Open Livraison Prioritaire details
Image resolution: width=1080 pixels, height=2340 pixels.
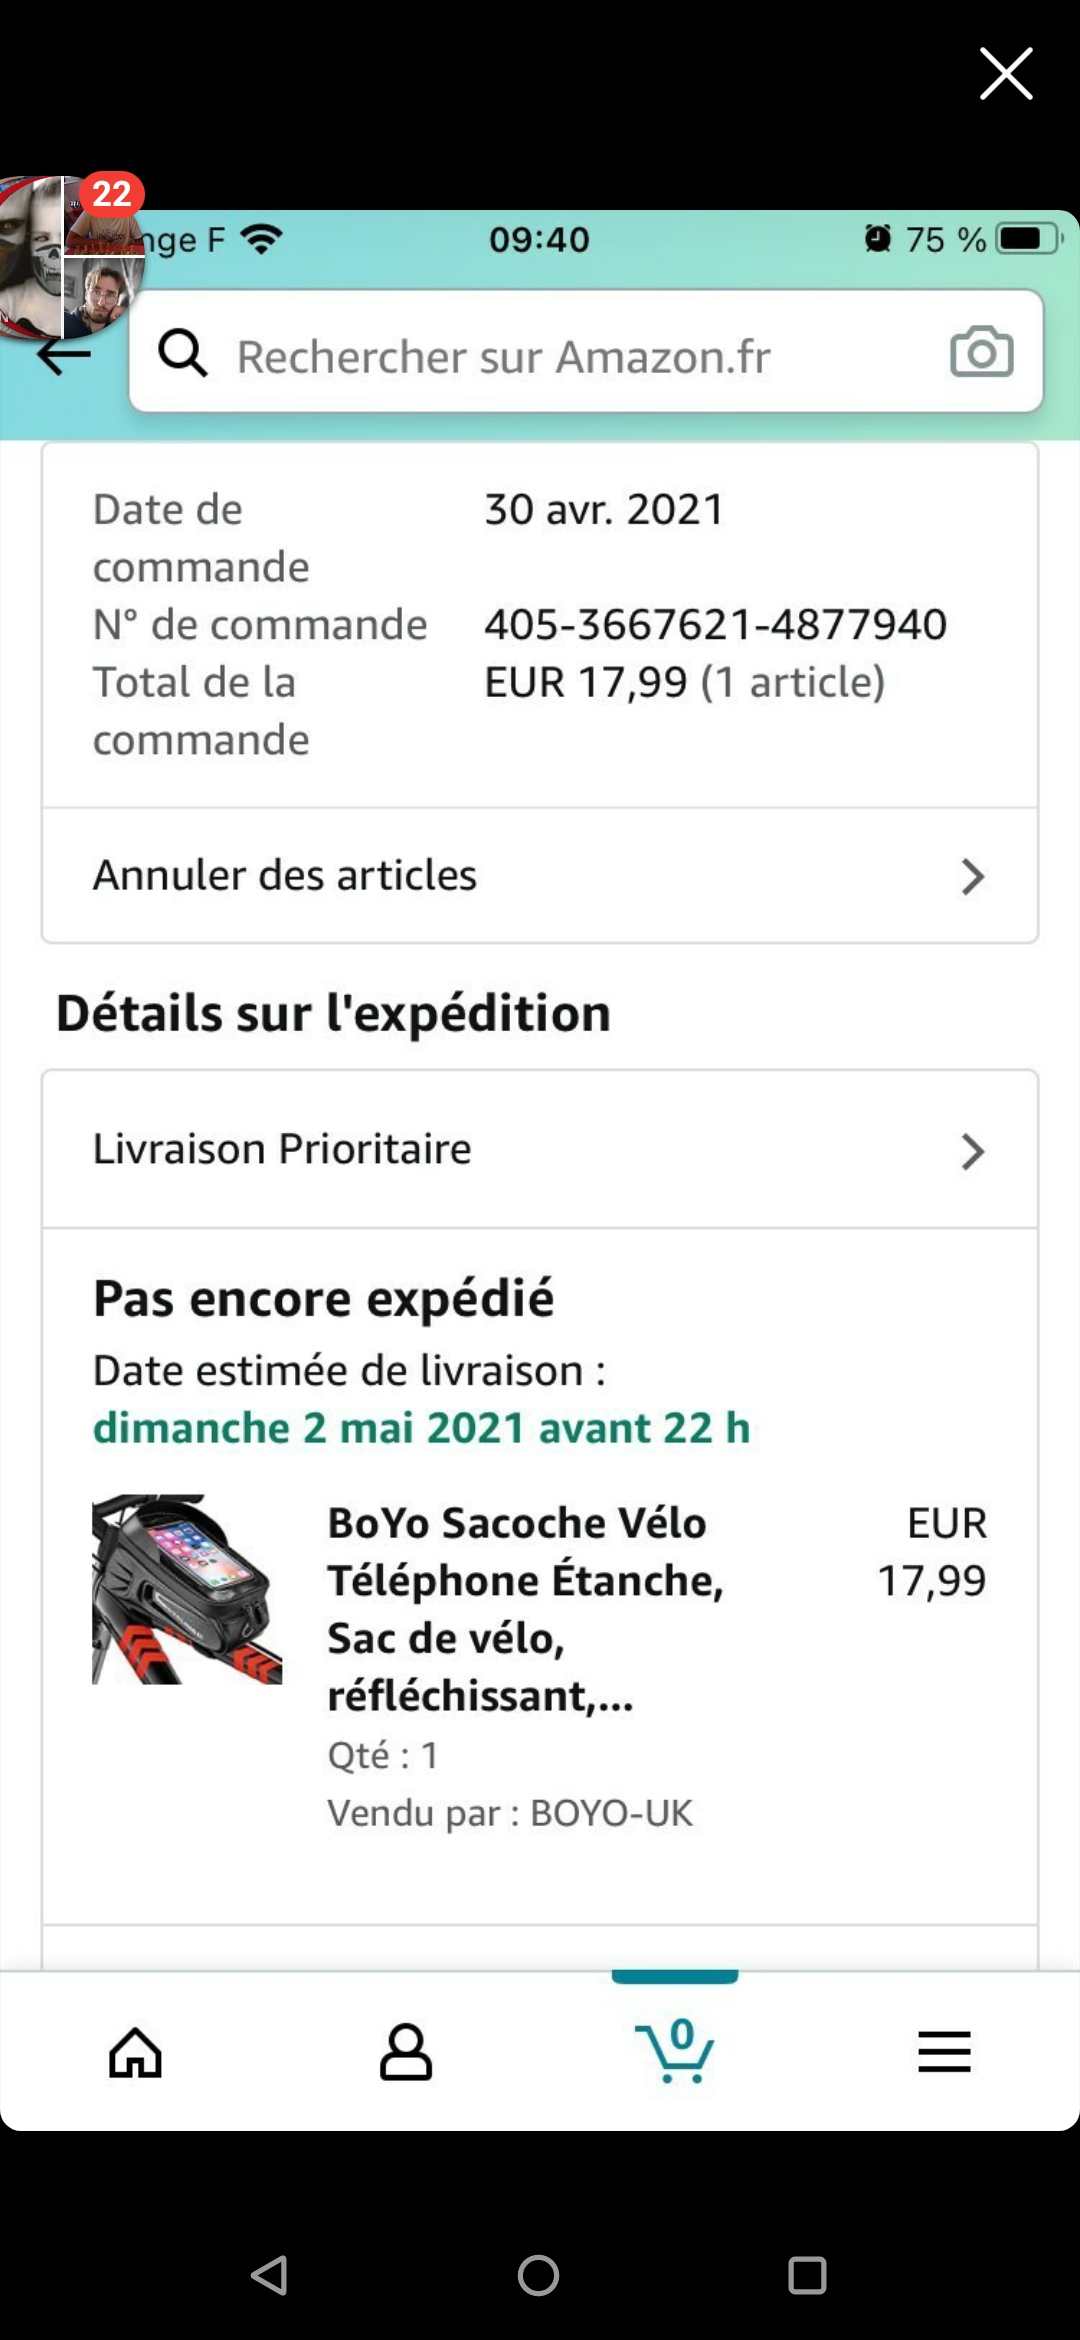(x=282, y=1149)
